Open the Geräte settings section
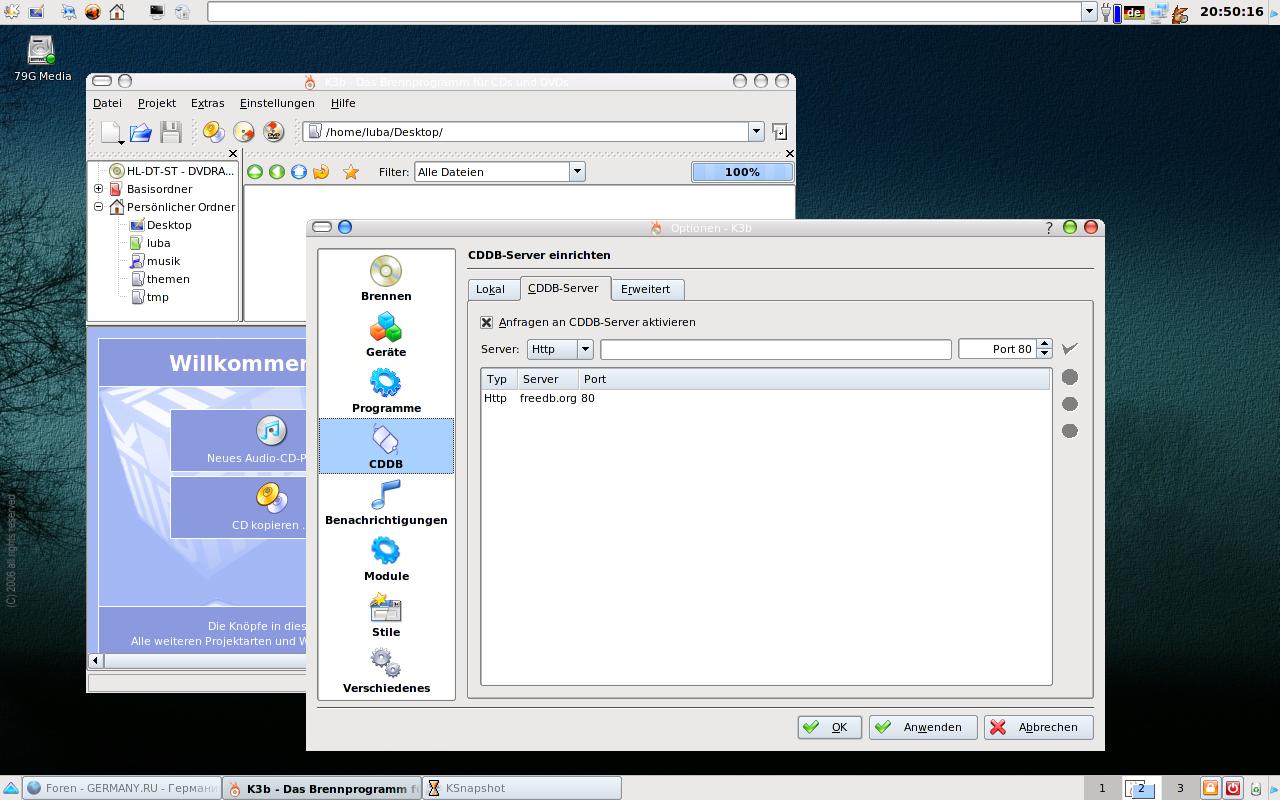 pyautogui.click(x=386, y=335)
